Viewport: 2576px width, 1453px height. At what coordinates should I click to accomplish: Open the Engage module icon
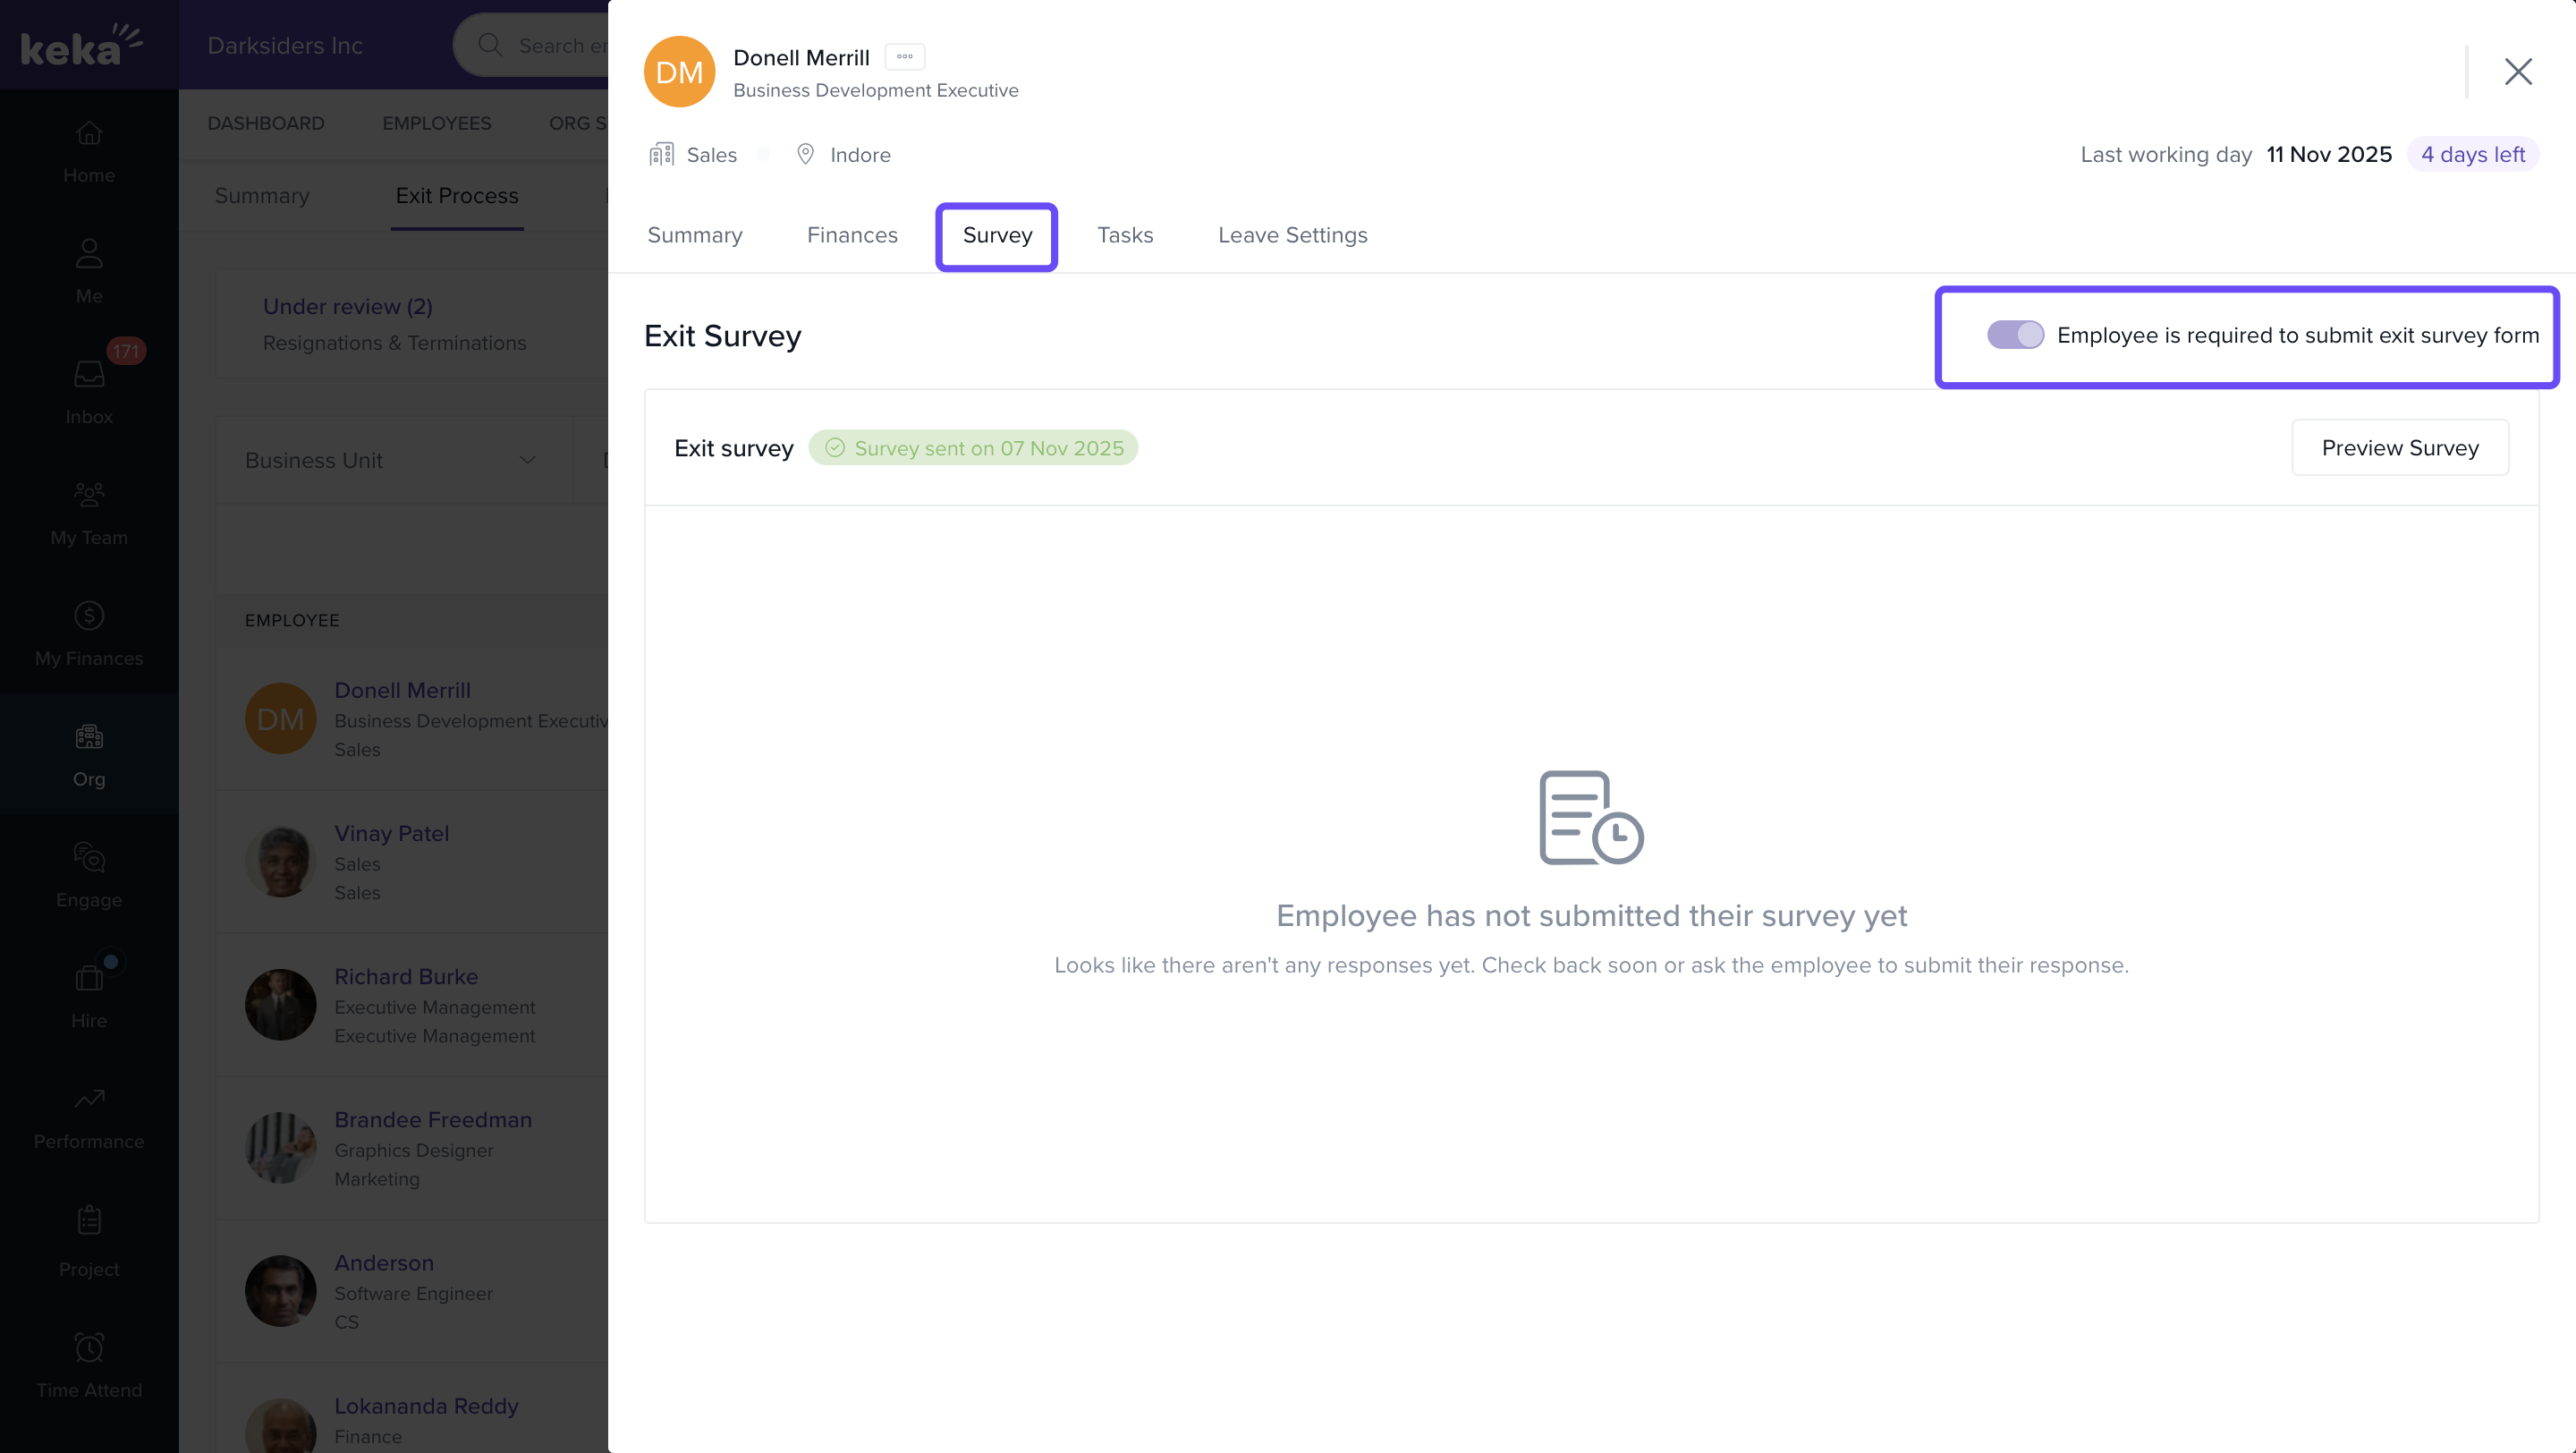[89, 858]
